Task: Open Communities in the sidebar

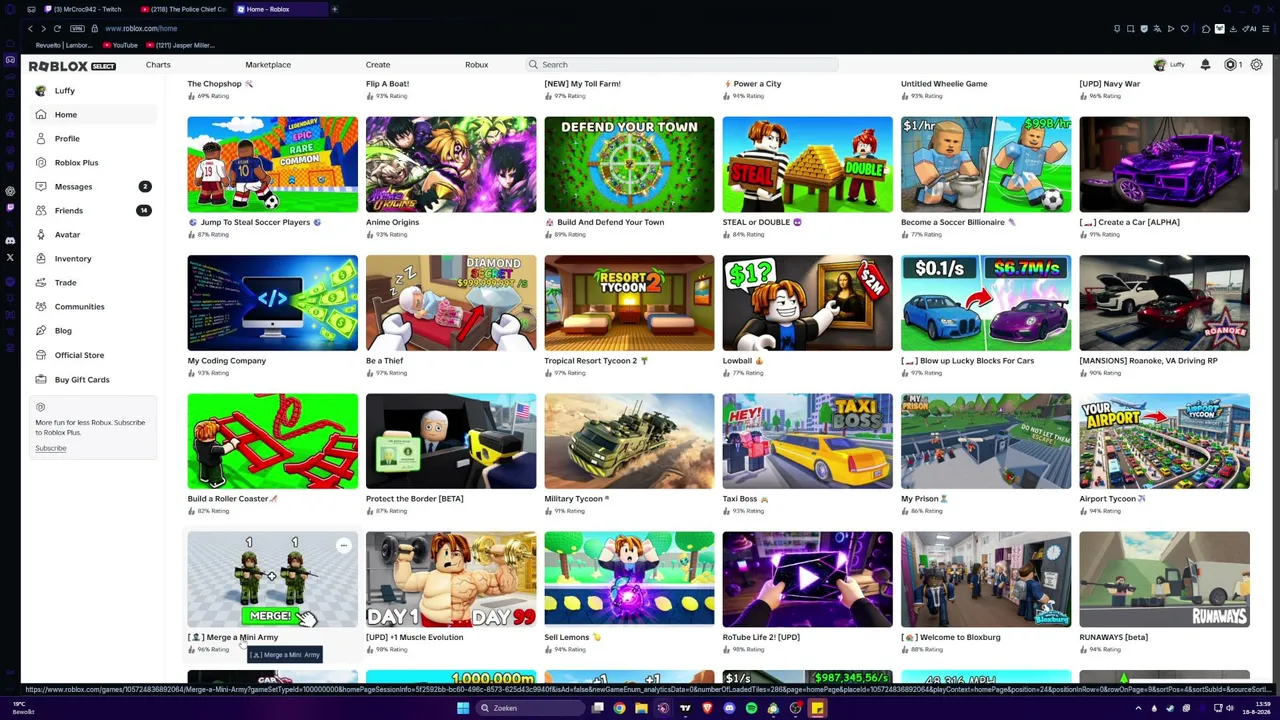Action: click(x=93, y=307)
